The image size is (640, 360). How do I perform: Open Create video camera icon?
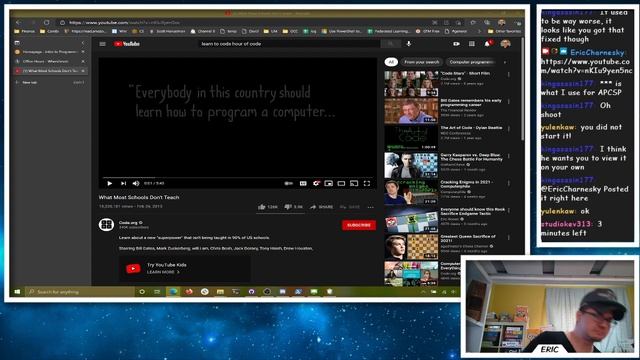456,44
